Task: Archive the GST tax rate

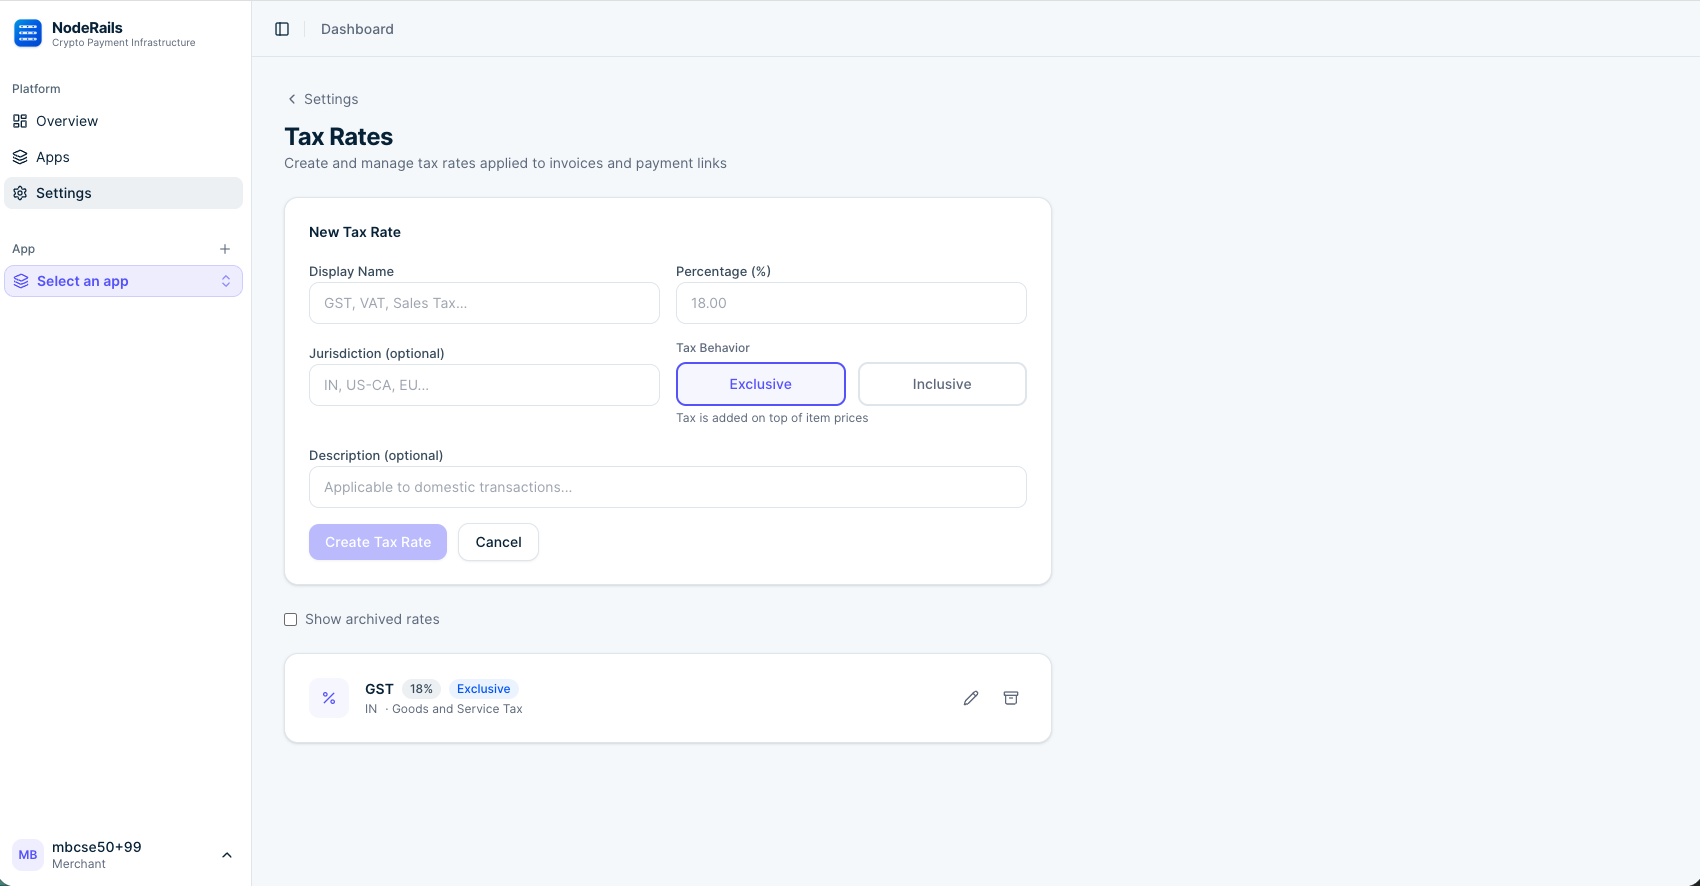Action: pos(1011,698)
